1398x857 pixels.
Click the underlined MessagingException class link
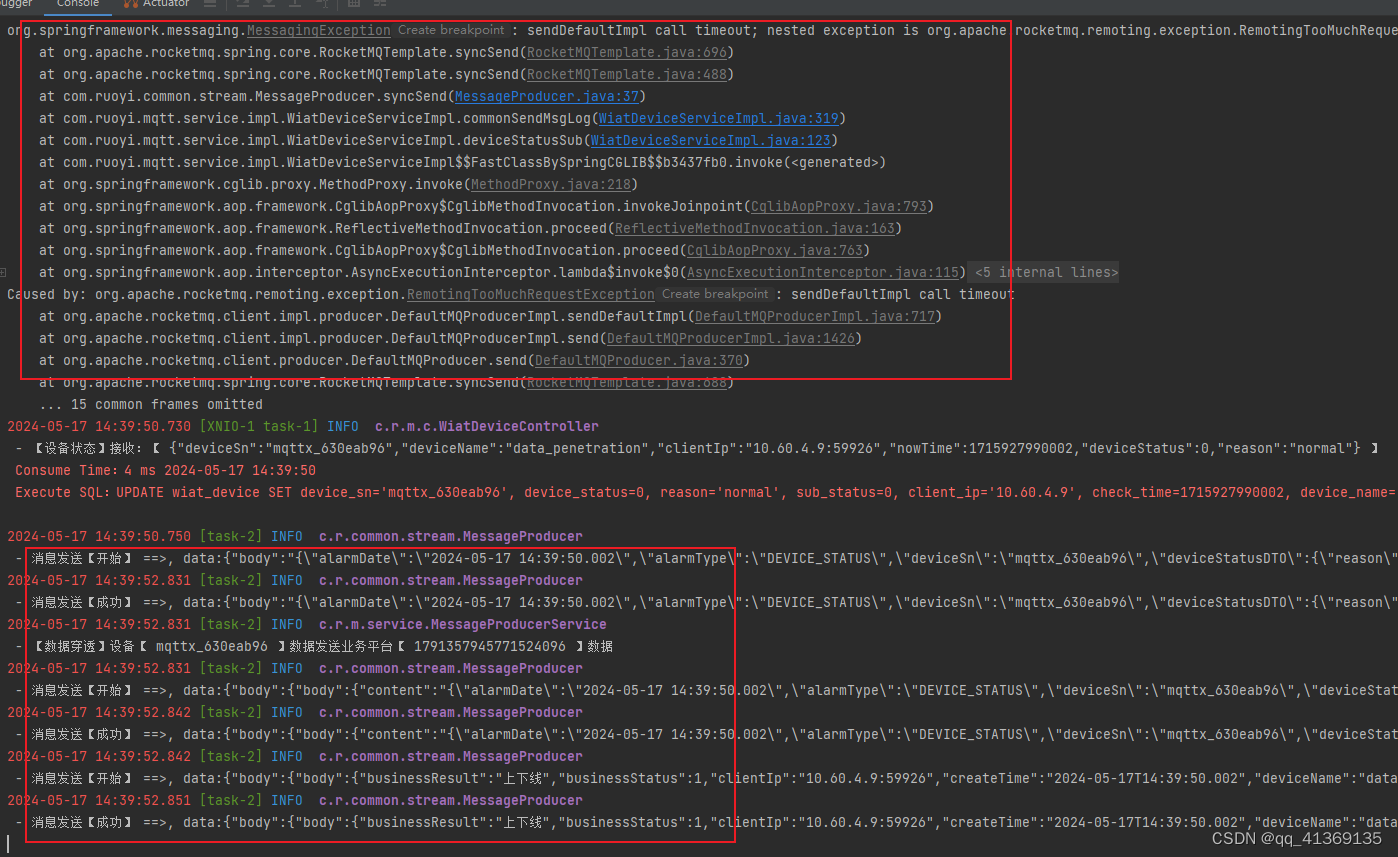pyautogui.click(x=318, y=30)
